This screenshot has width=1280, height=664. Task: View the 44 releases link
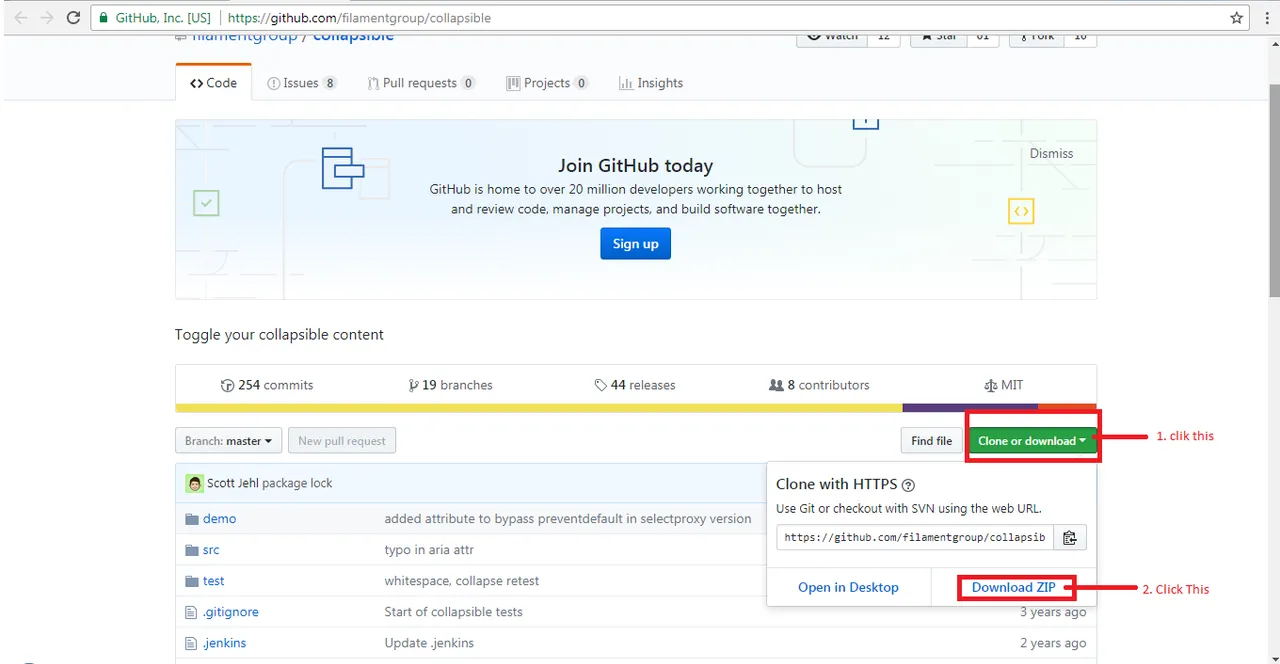[x=635, y=385]
